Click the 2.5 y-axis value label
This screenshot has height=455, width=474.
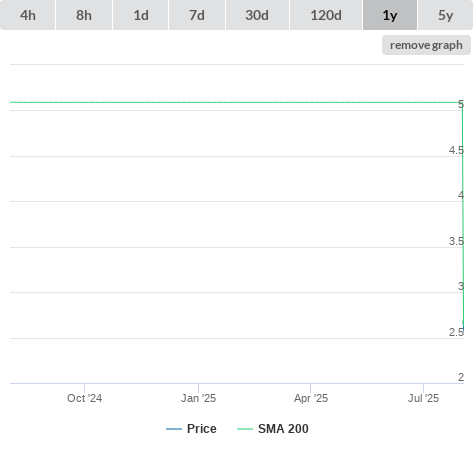click(x=456, y=332)
